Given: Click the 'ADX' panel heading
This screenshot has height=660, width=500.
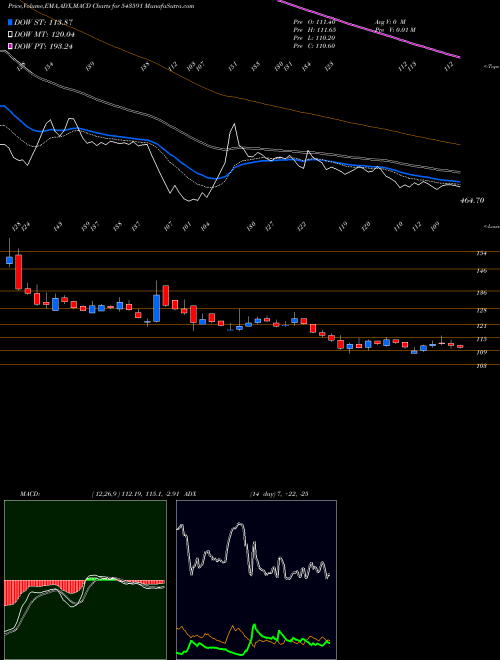Looking at the screenshot, I should tap(190, 494).
